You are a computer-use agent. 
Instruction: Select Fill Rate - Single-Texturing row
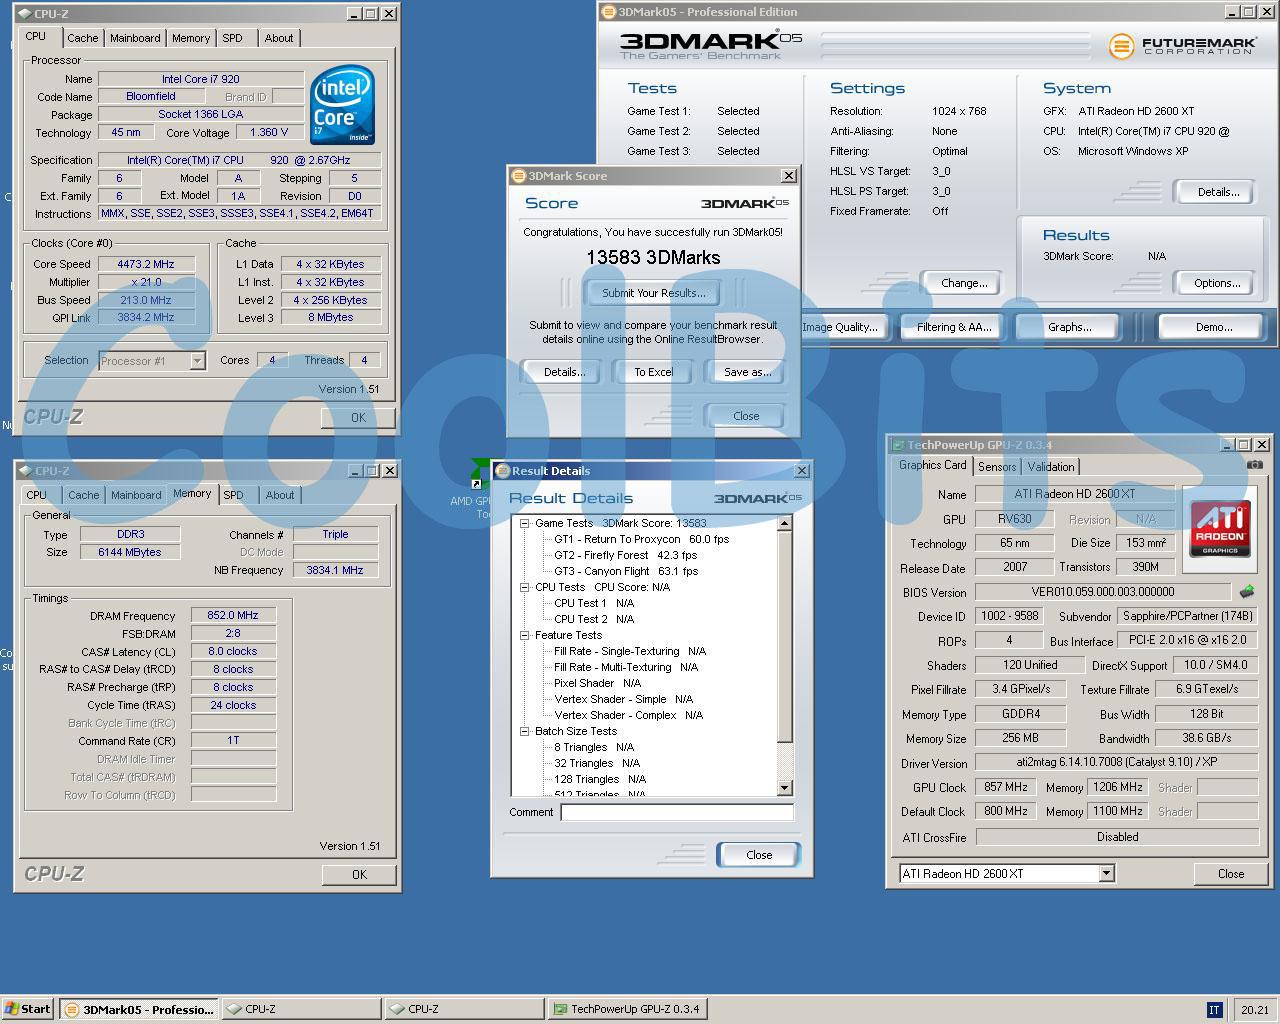coord(629,651)
